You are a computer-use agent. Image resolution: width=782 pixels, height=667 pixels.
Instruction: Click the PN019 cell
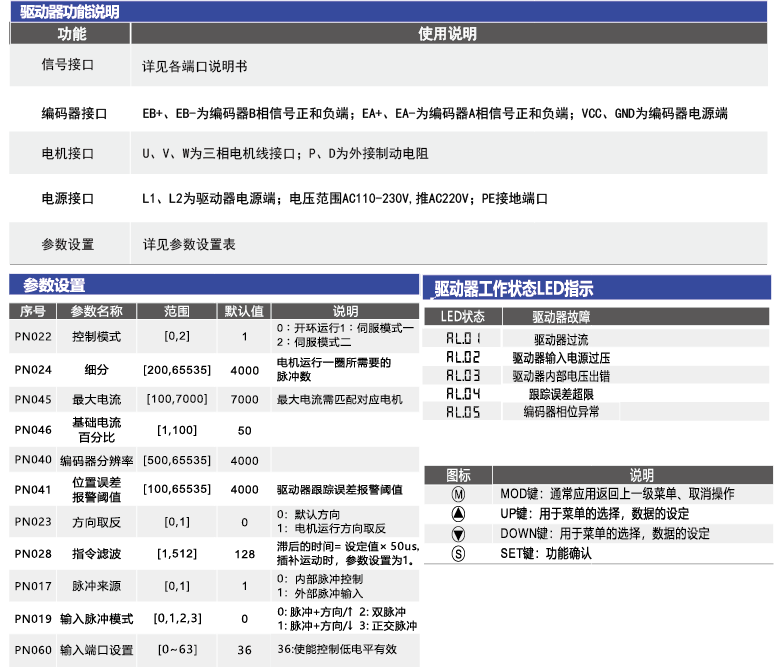(x=33, y=619)
